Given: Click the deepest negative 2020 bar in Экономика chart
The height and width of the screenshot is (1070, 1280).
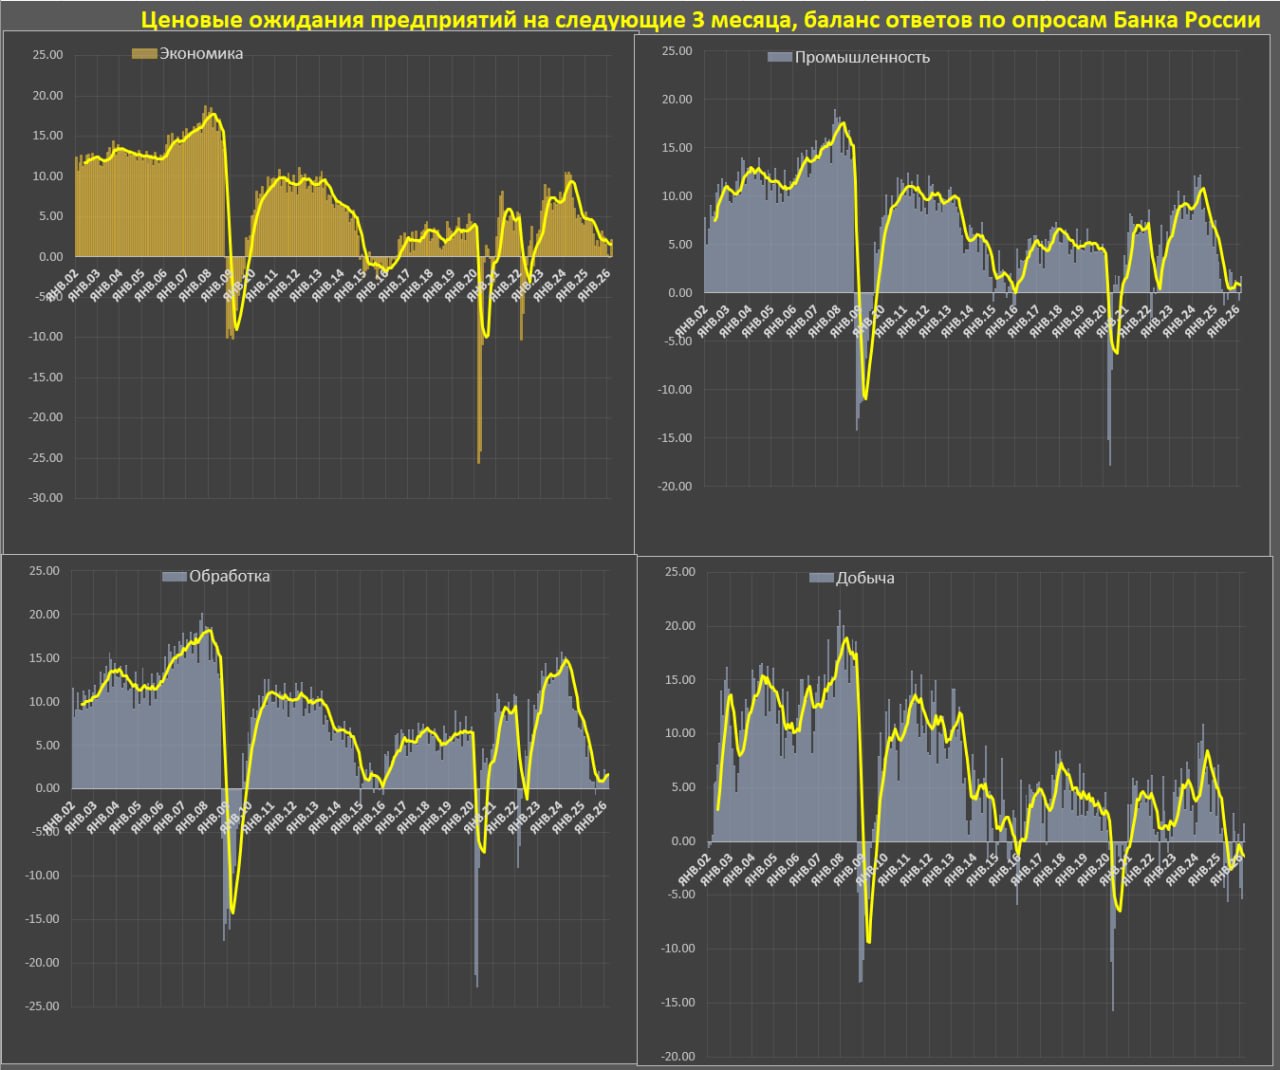Looking at the screenshot, I should 479,455.
